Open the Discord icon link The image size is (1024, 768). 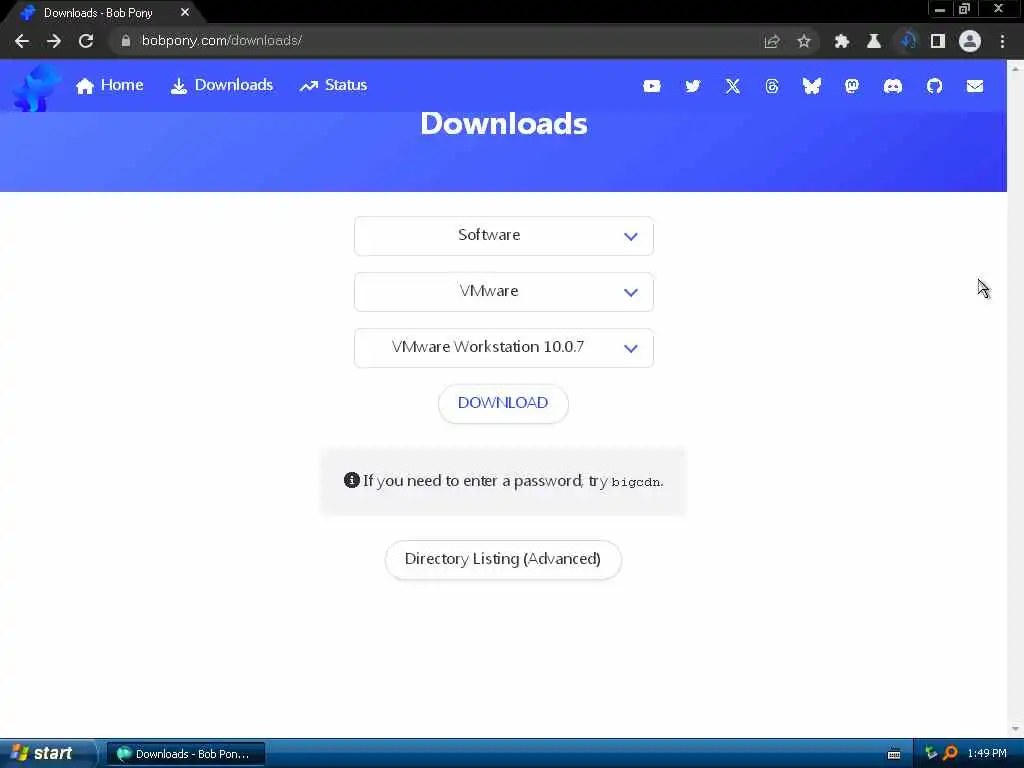tap(893, 86)
